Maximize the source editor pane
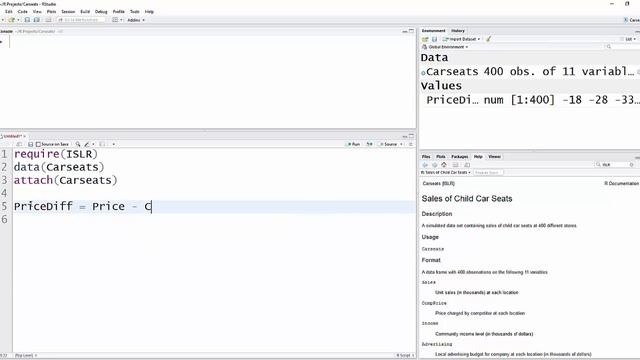 411,136
